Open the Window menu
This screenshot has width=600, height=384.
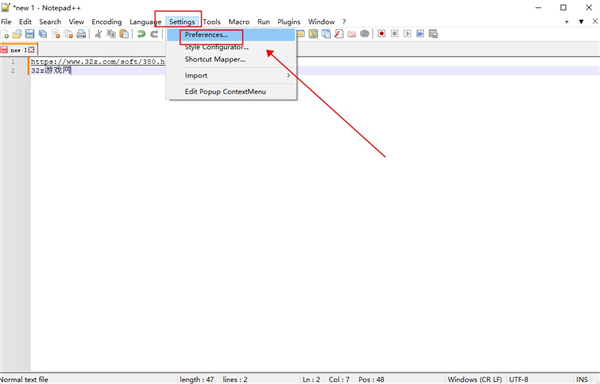tap(321, 22)
